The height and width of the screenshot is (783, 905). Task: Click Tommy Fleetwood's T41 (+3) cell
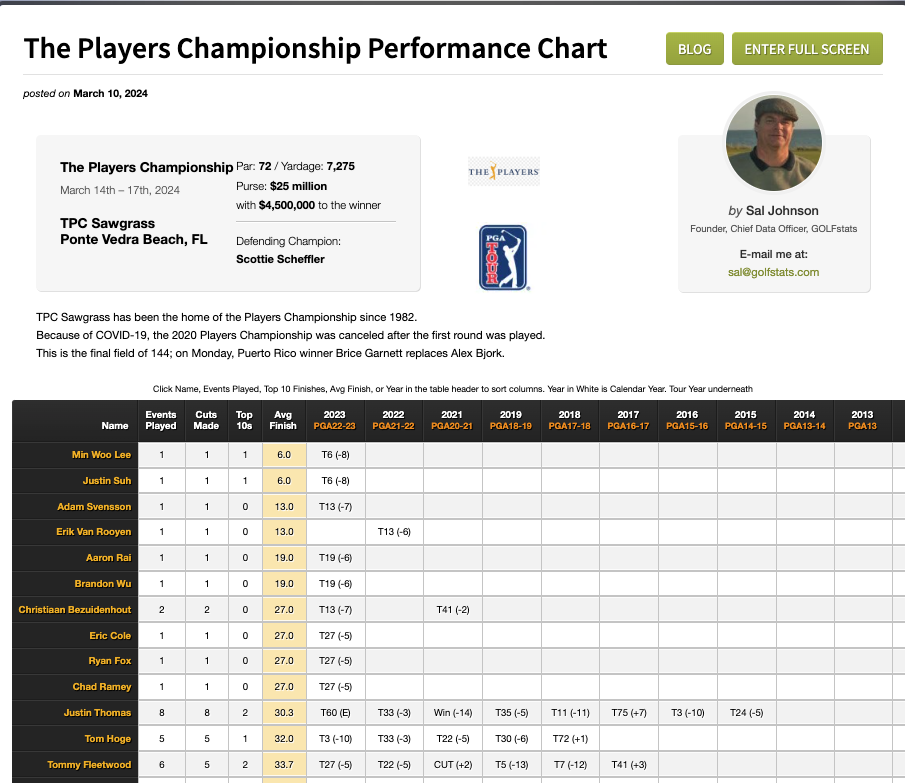[629, 765]
